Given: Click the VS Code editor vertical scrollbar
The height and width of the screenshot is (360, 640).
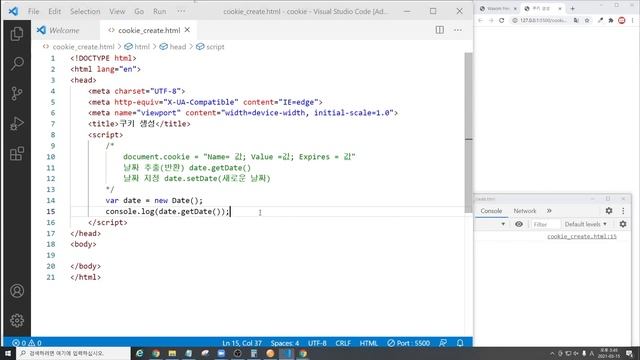Looking at the screenshot, I should 468,133.
